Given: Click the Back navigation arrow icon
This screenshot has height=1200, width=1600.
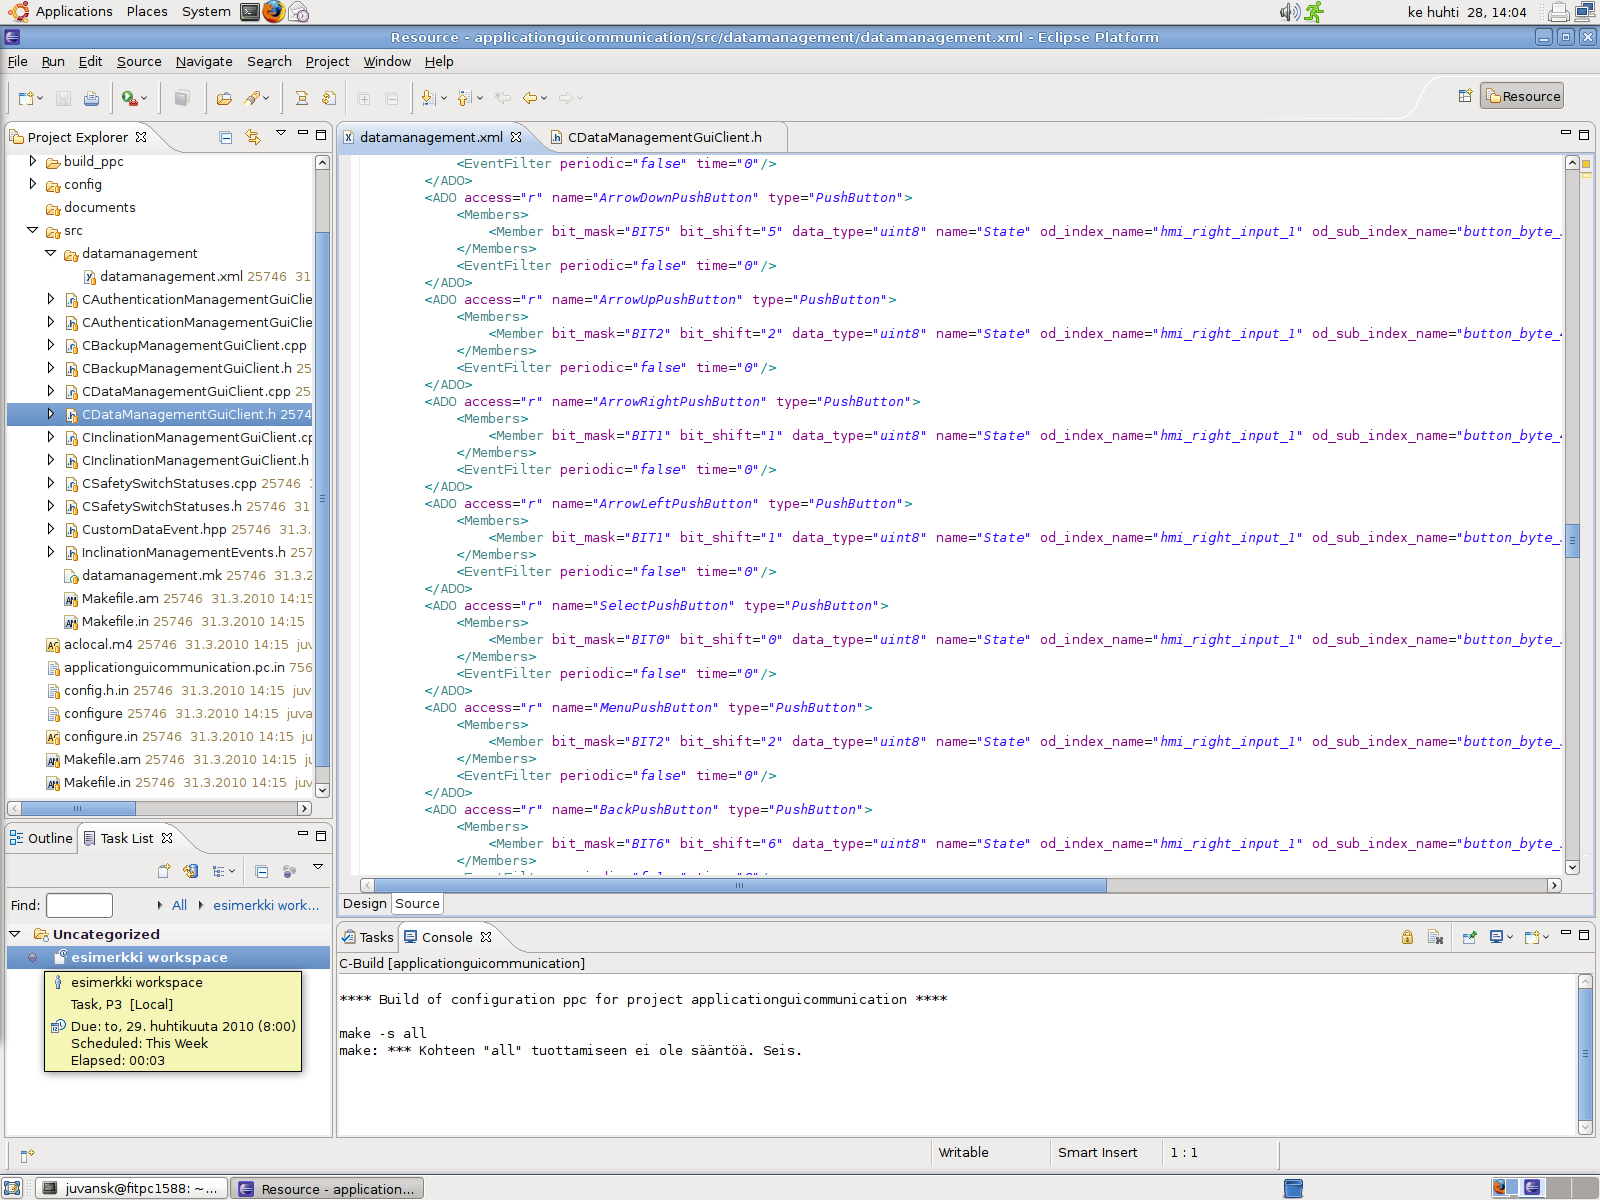Looking at the screenshot, I should click(530, 98).
